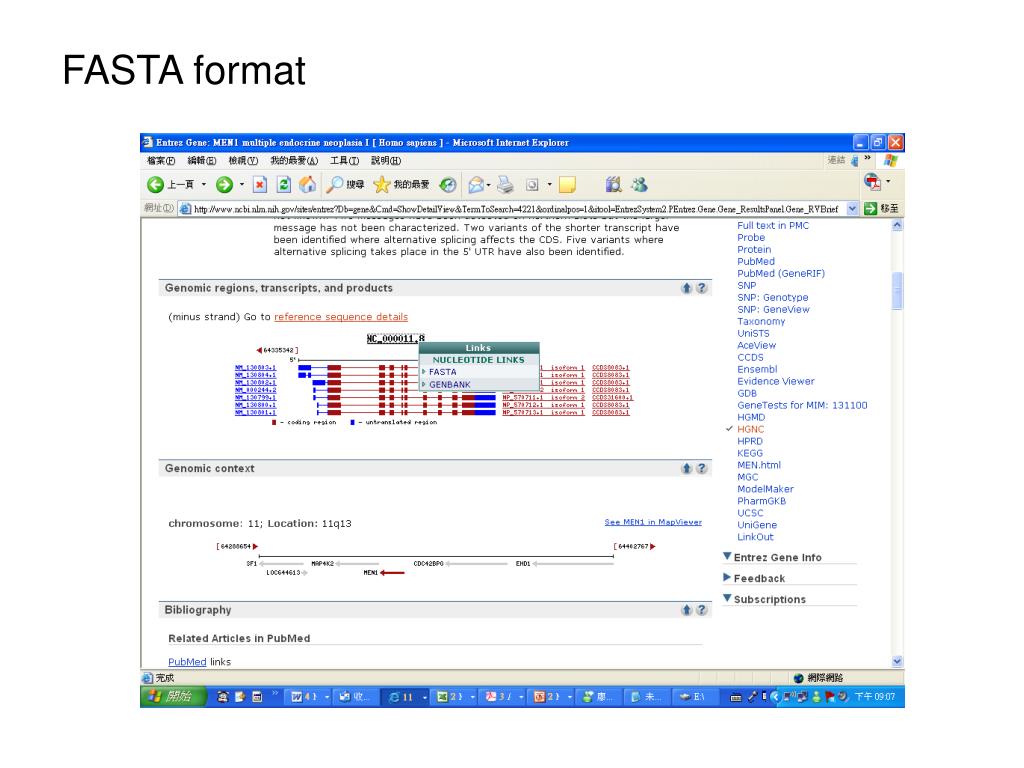Print the page with the printer icon

(x=505, y=185)
